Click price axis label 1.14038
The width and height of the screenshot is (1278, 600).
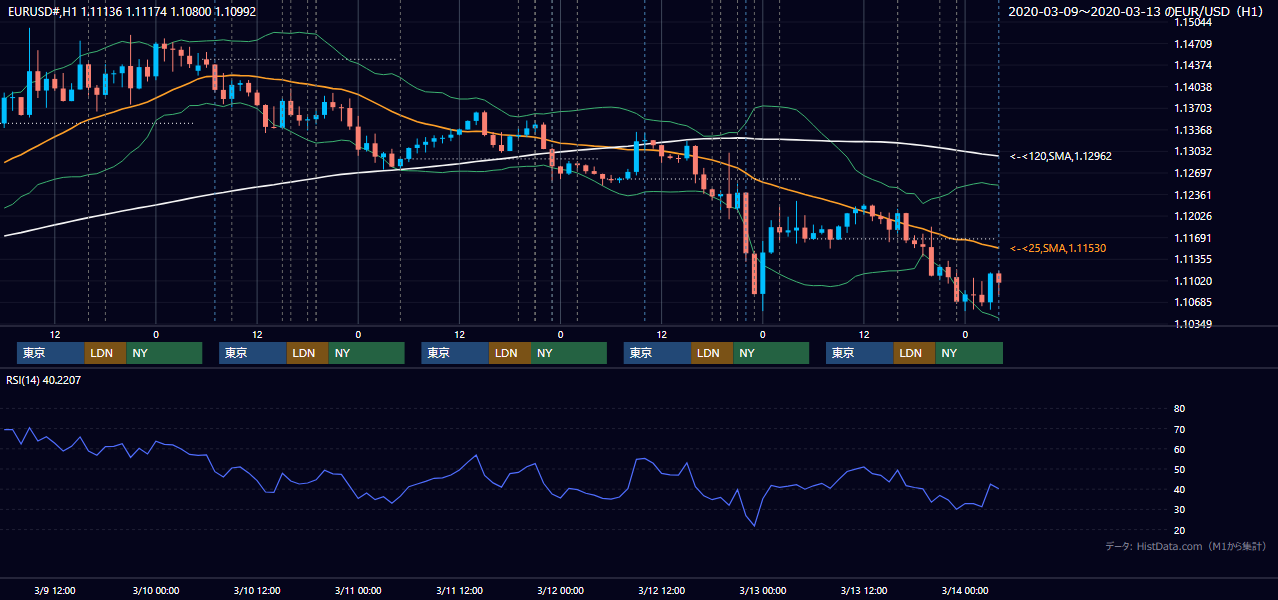1193,87
